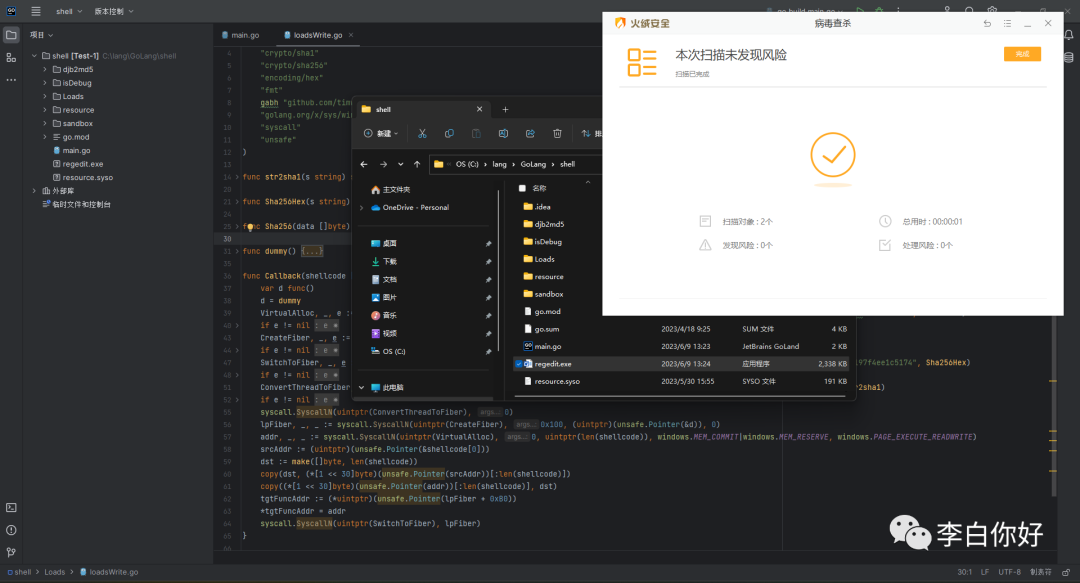
Task: Open the 版本控制 dropdown
Action: pyautogui.click(x=114, y=11)
